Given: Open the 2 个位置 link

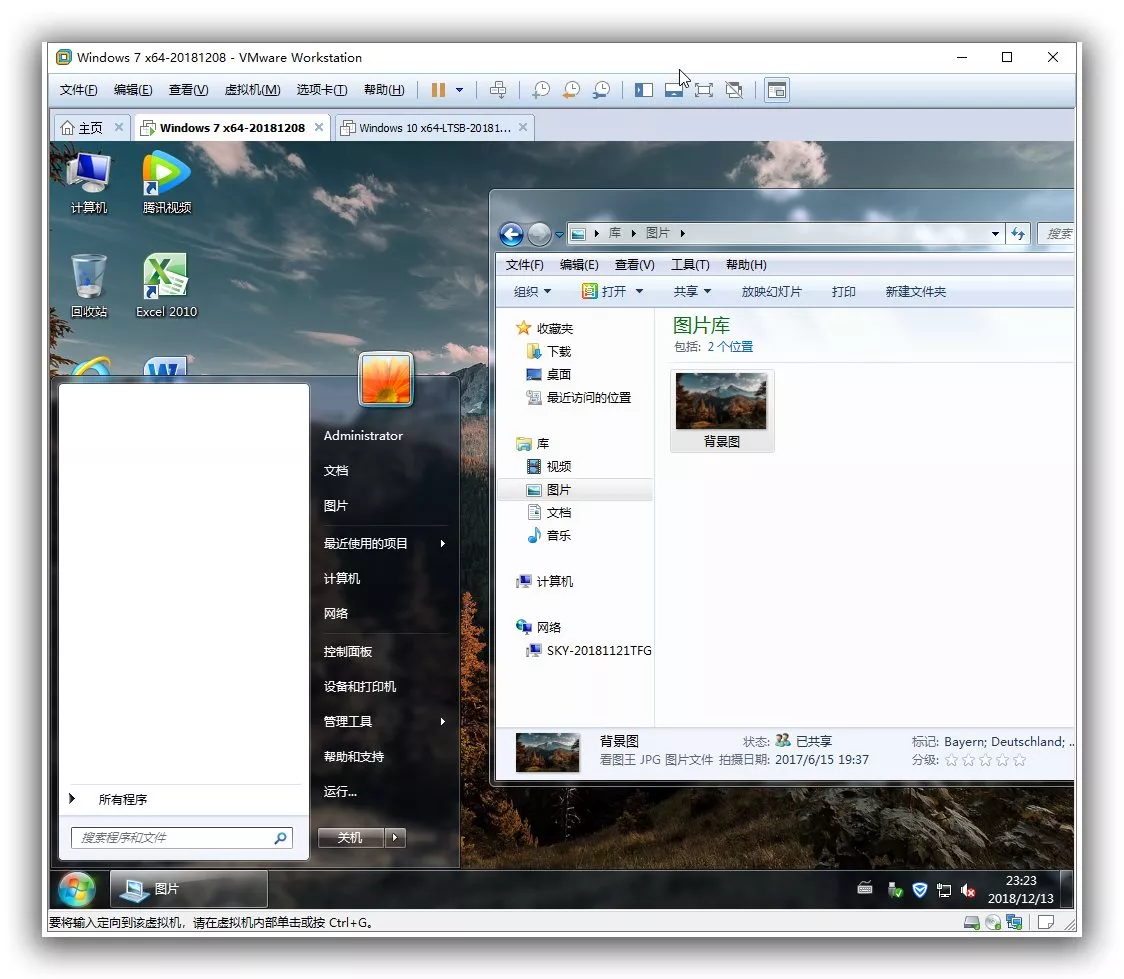Looking at the screenshot, I should (x=730, y=347).
